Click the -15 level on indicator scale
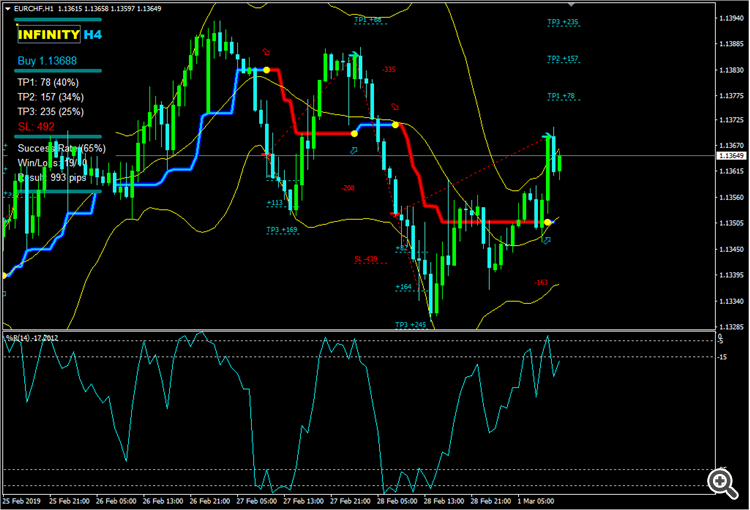The height and width of the screenshot is (510, 750). 722,357
